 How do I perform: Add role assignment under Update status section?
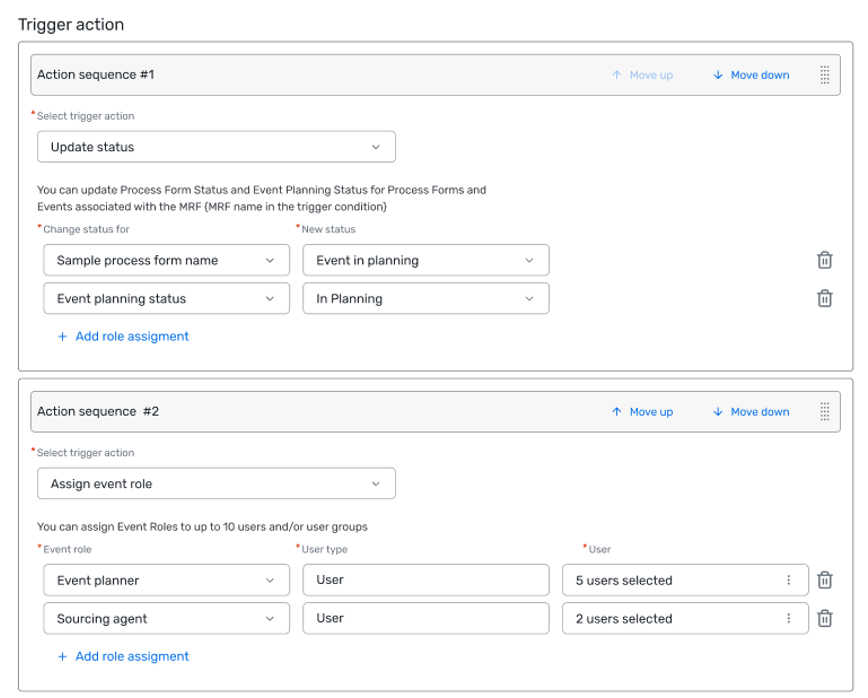pos(123,337)
